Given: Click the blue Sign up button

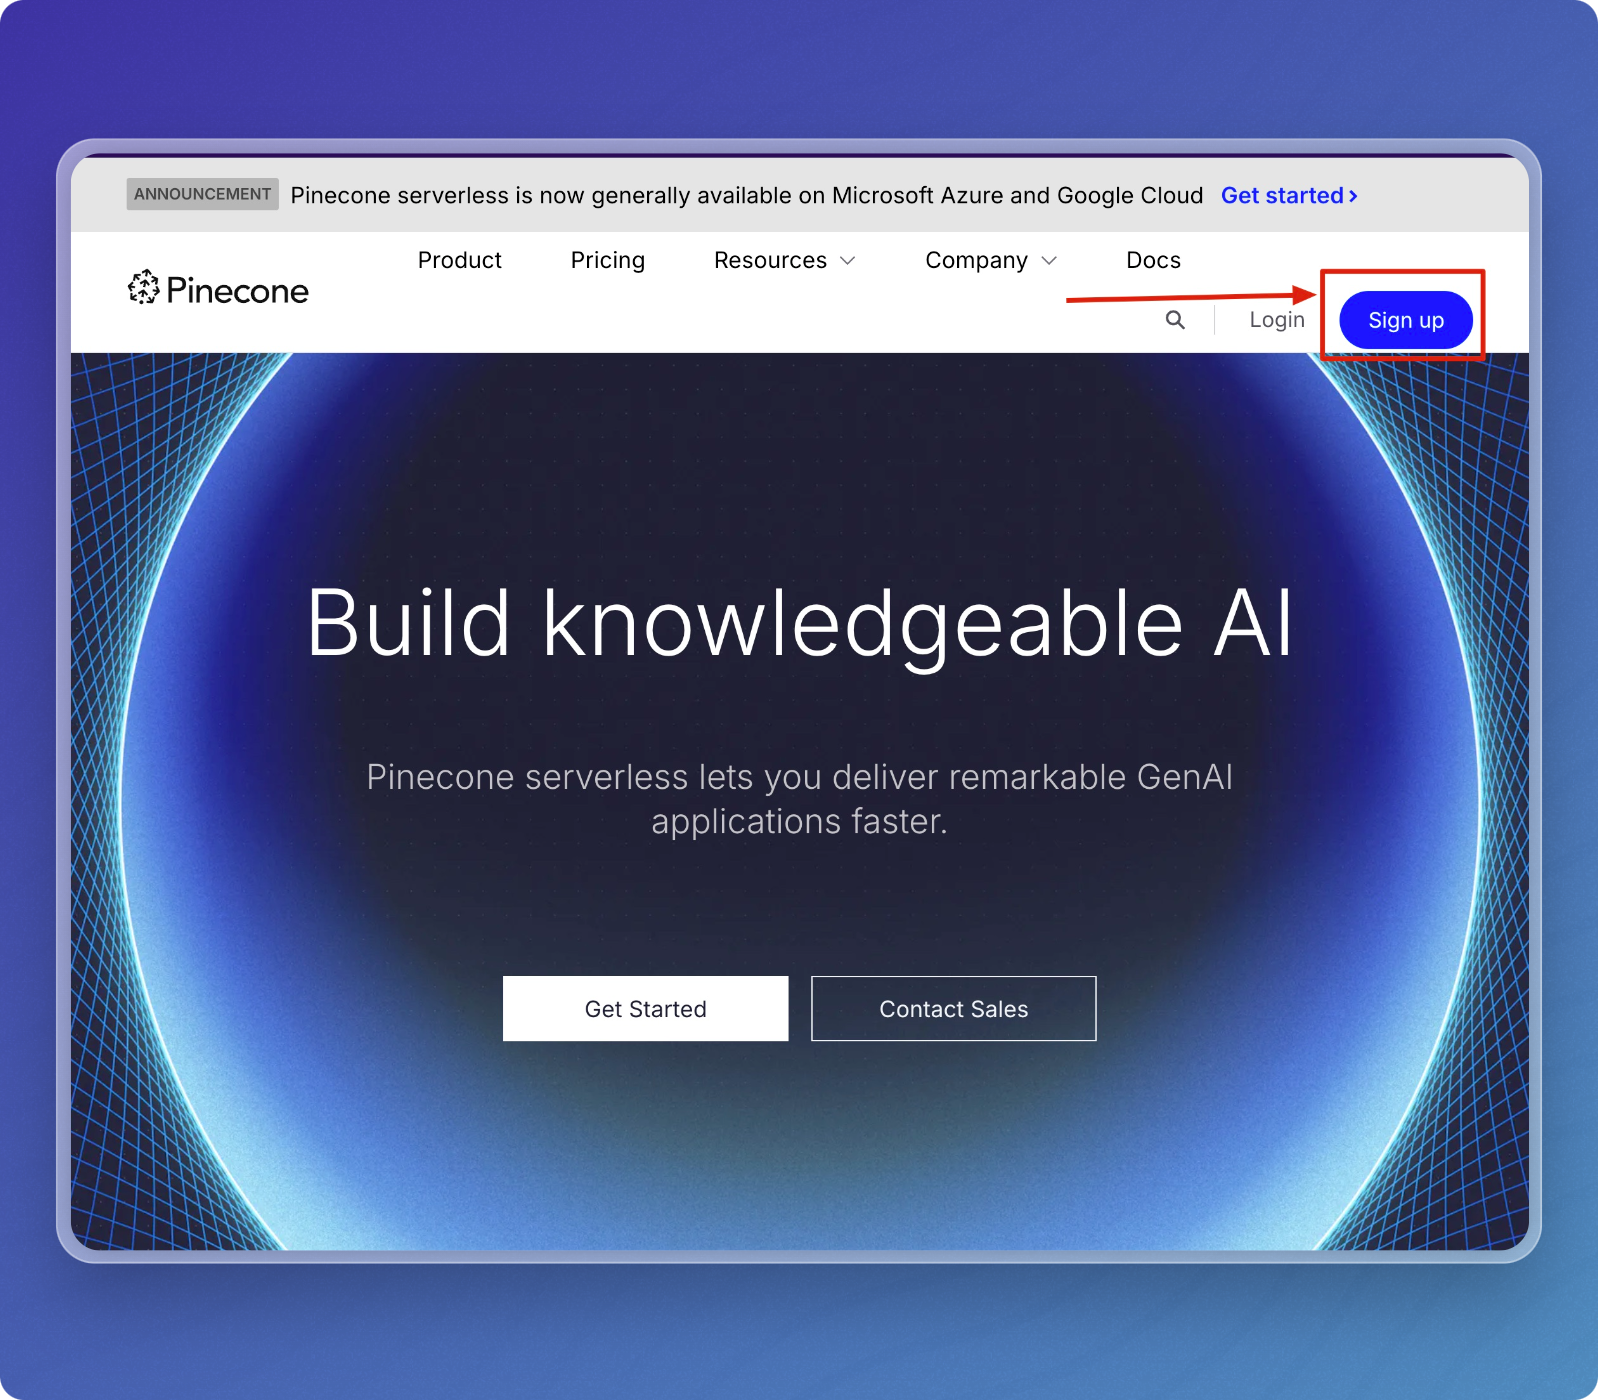Looking at the screenshot, I should [x=1406, y=320].
